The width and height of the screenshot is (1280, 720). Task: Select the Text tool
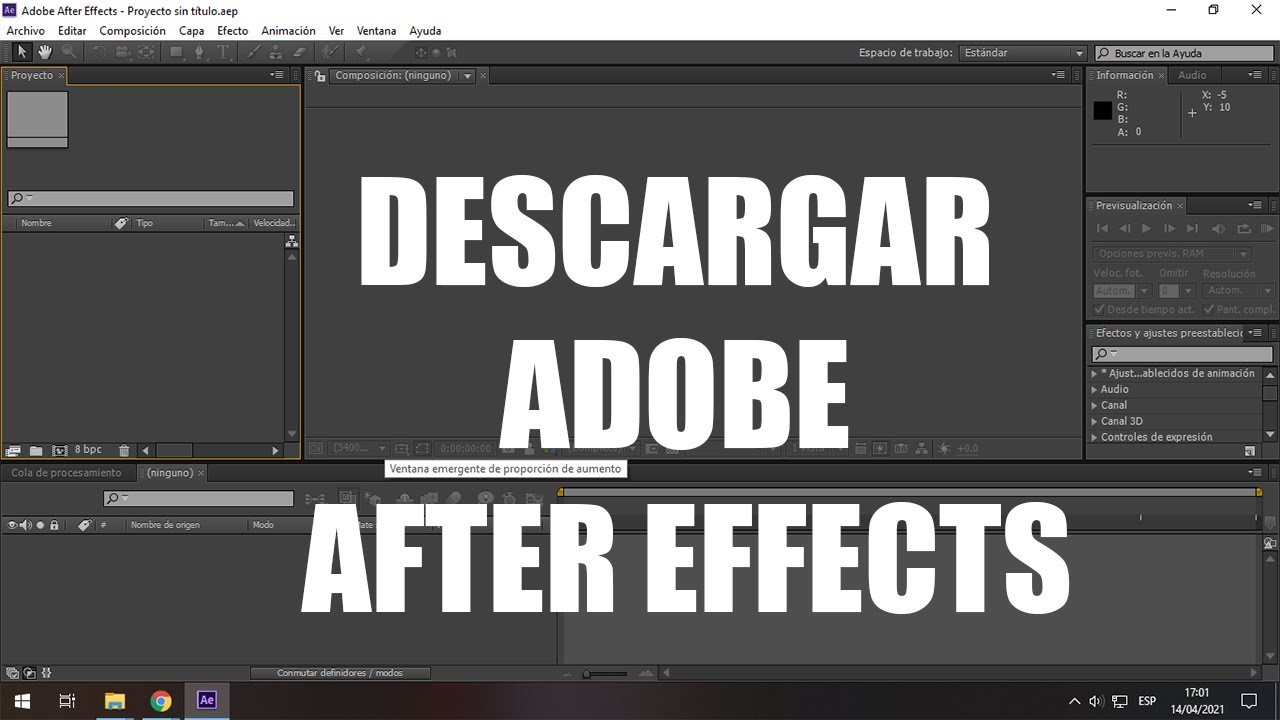tap(222, 52)
